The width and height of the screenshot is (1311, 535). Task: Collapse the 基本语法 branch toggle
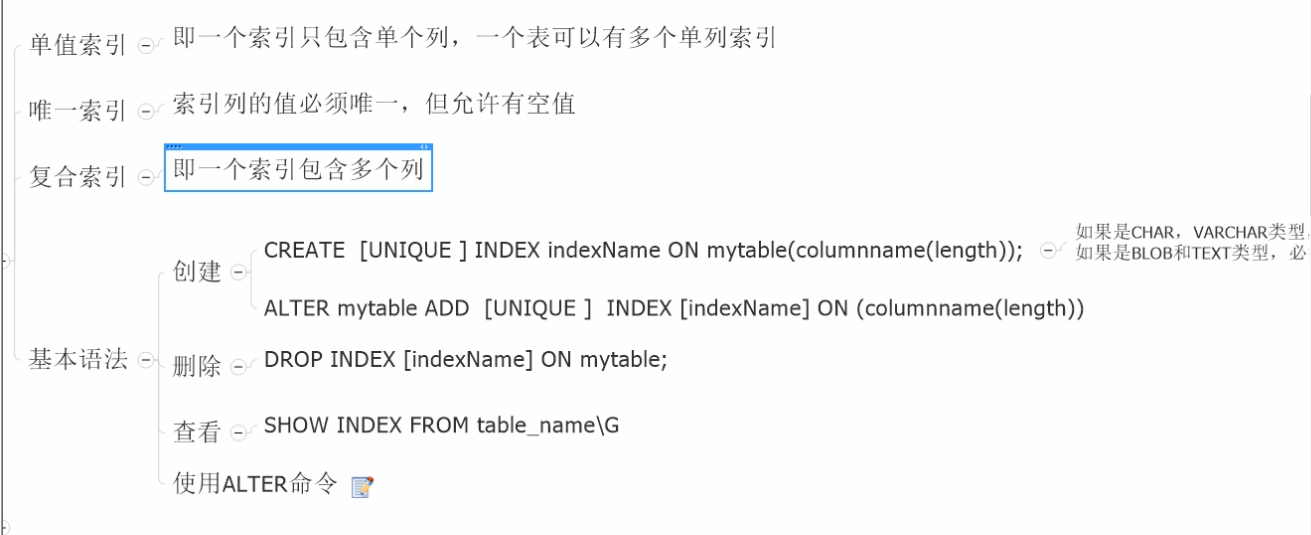point(146,360)
